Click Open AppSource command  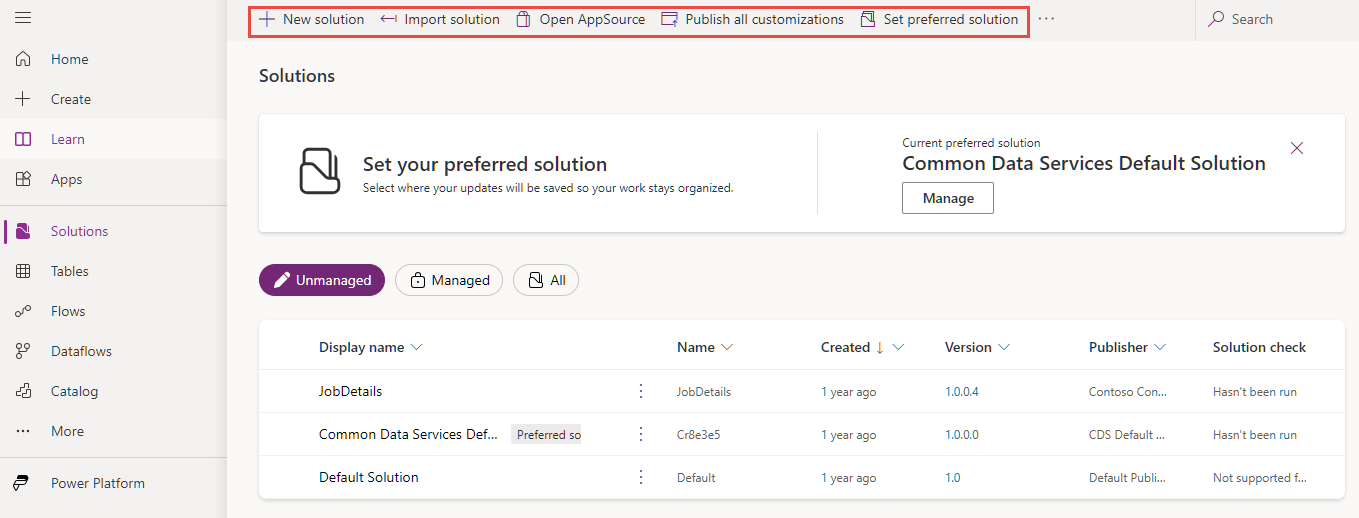click(581, 19)
